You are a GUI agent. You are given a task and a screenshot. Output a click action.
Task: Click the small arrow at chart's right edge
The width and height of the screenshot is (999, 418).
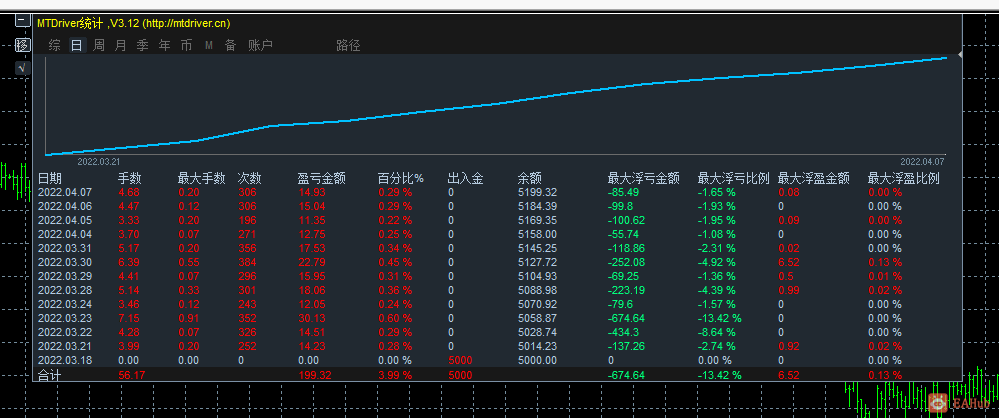(x=960, y=55)
